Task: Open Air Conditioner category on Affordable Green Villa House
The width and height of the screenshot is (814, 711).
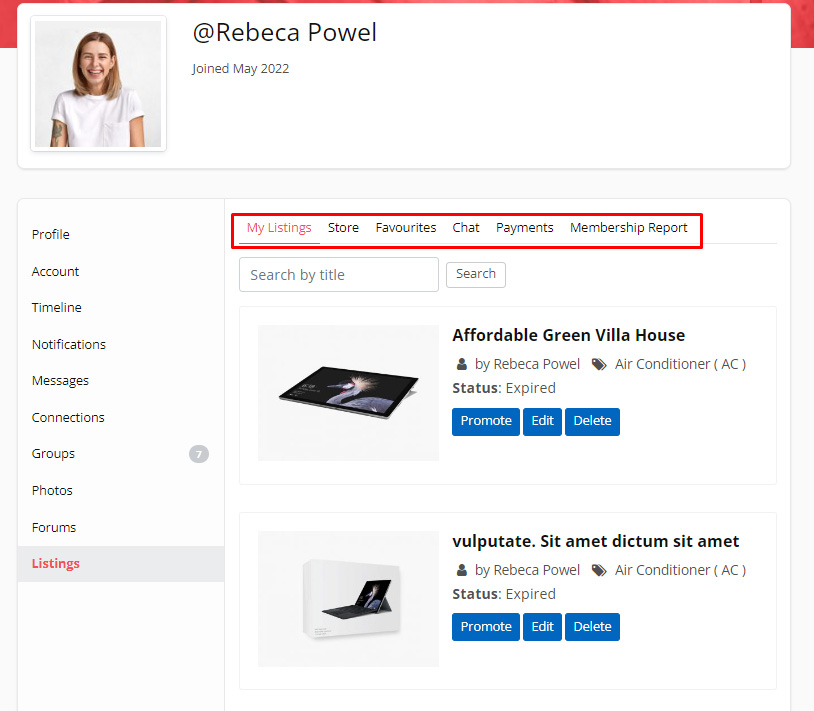Action: pos(680,364)
